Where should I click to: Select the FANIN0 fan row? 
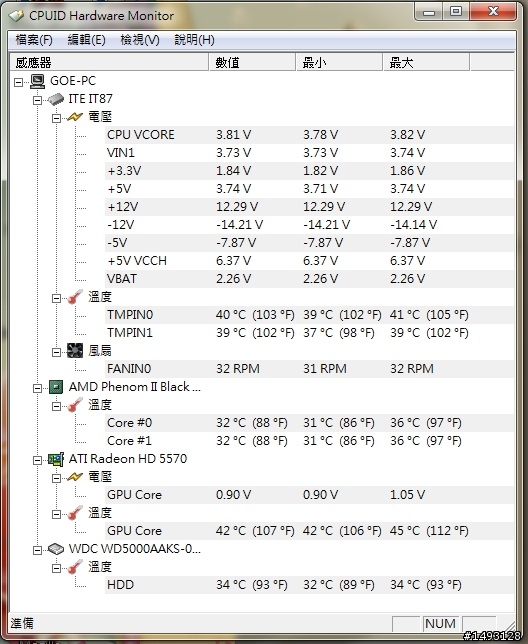coord(309,369)
